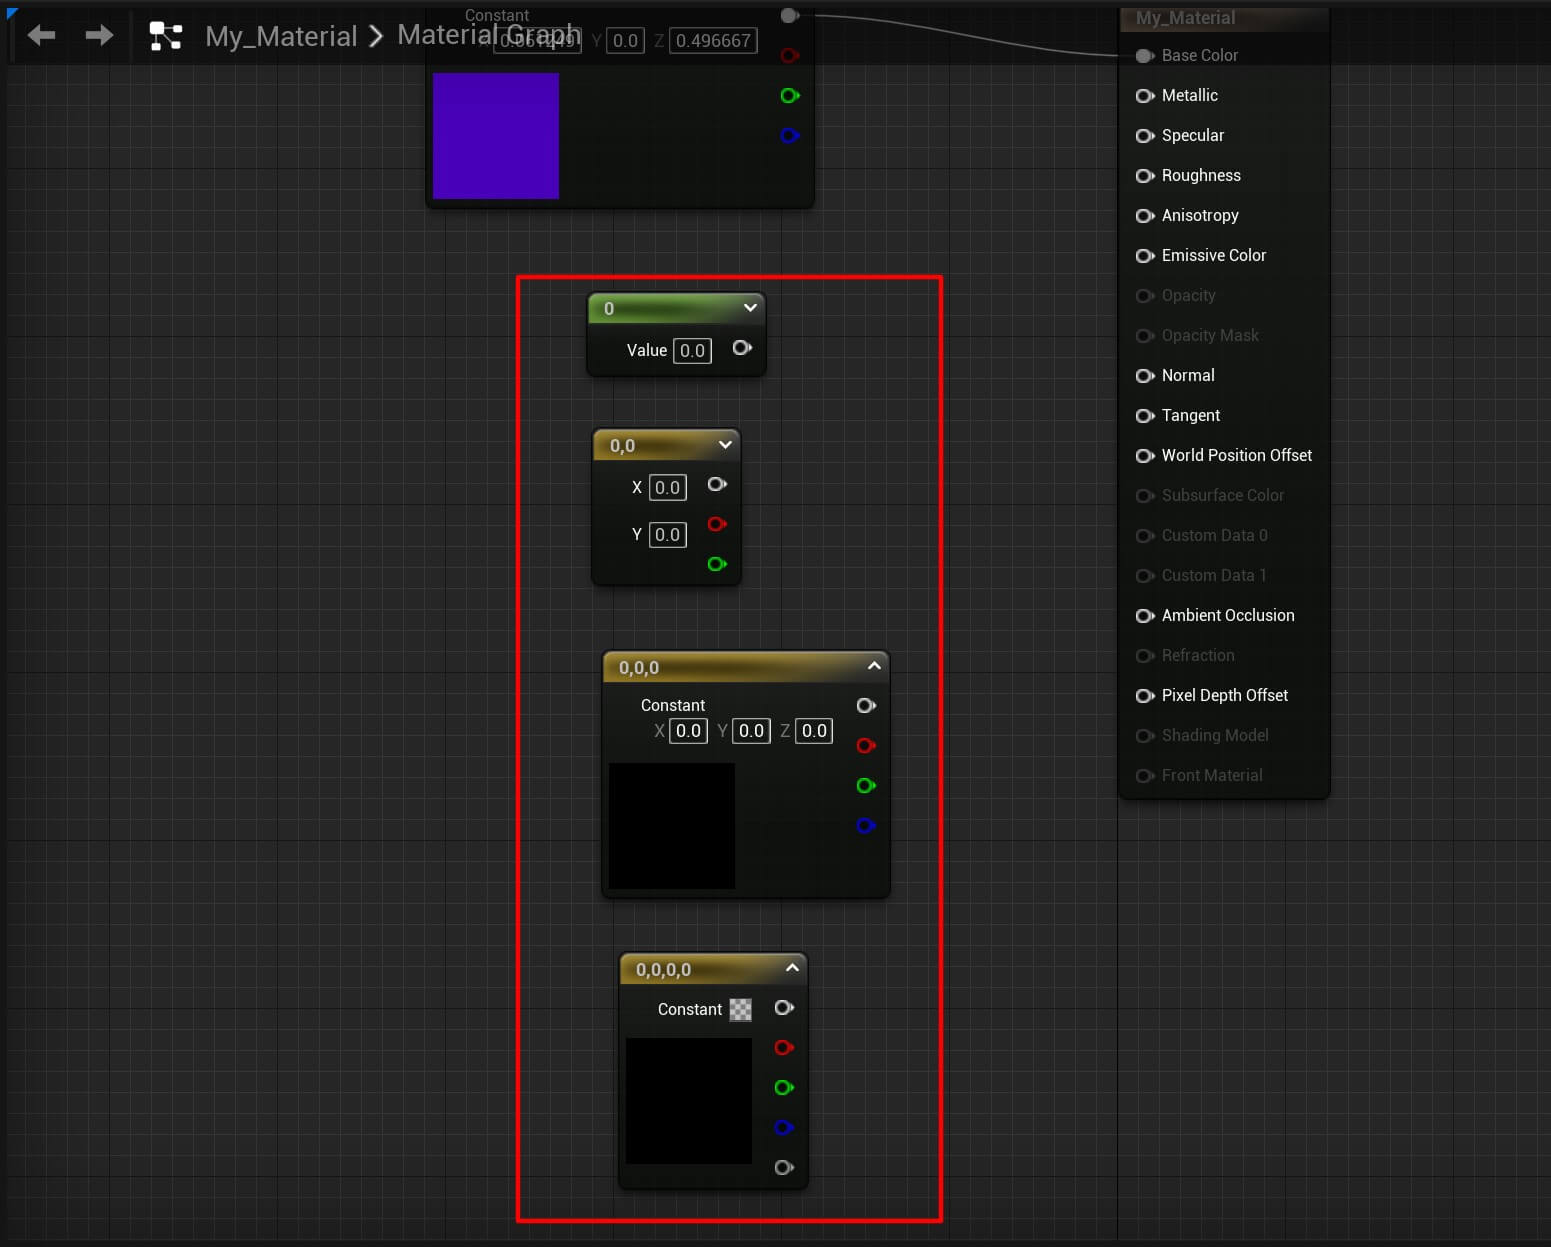Edit the Z field of the 0,0,0 node
This screenshot has width=1551, height=1247.
coord(814,731)
